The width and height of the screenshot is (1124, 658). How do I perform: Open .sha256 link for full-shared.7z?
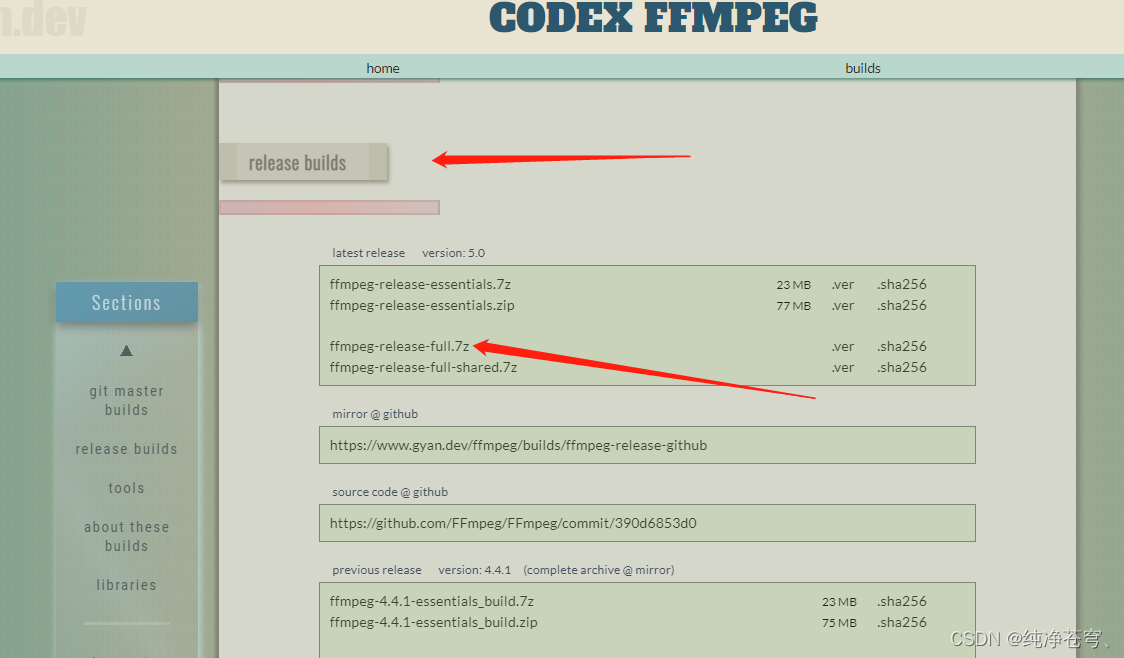(x=902, y=367)
